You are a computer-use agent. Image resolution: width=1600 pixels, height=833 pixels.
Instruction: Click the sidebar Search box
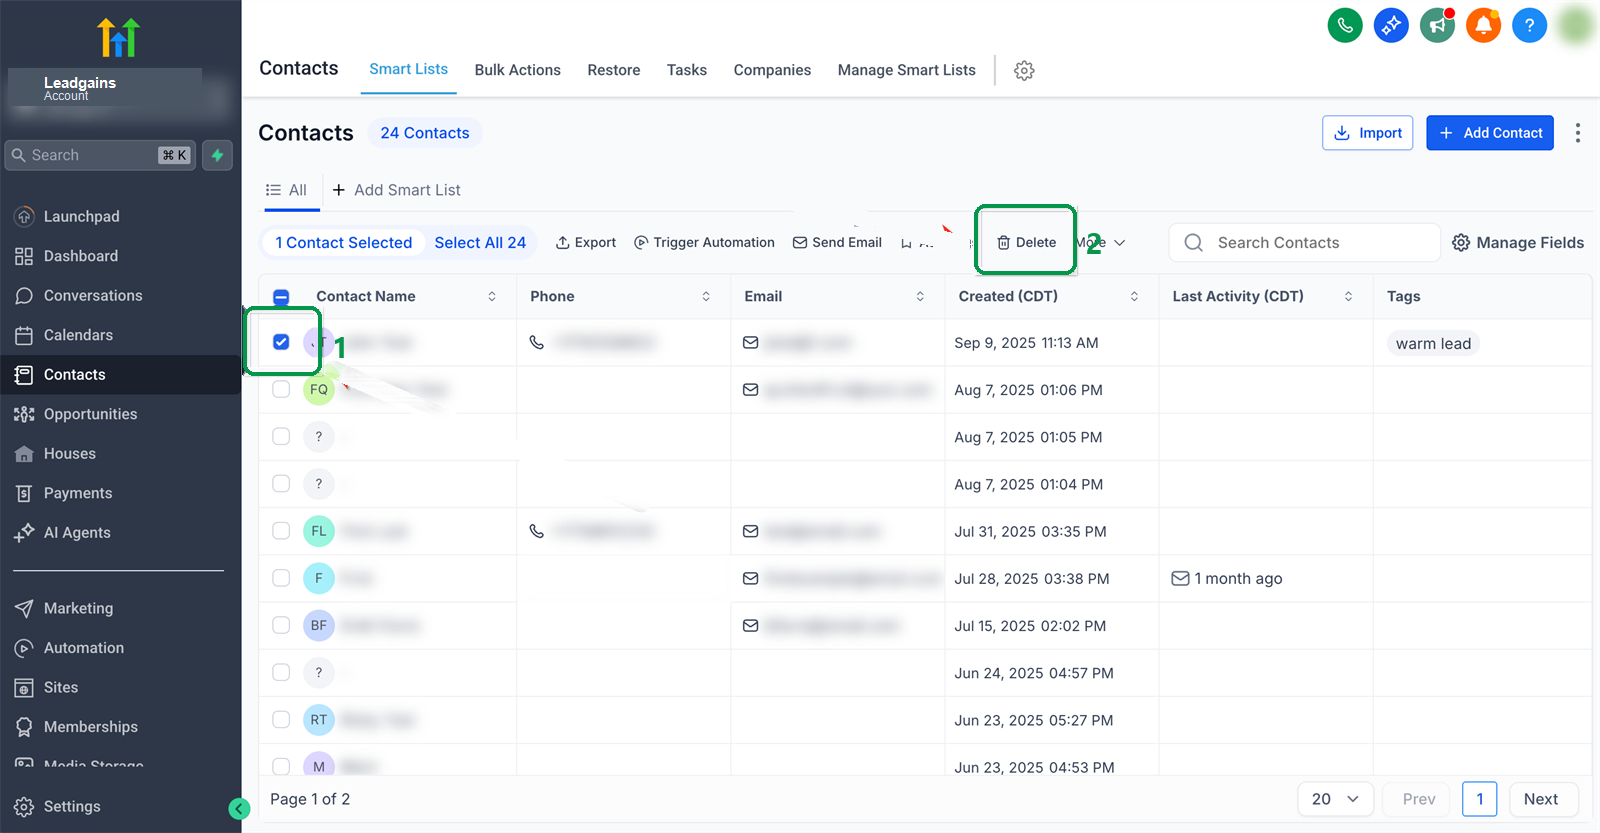point(100,155)
